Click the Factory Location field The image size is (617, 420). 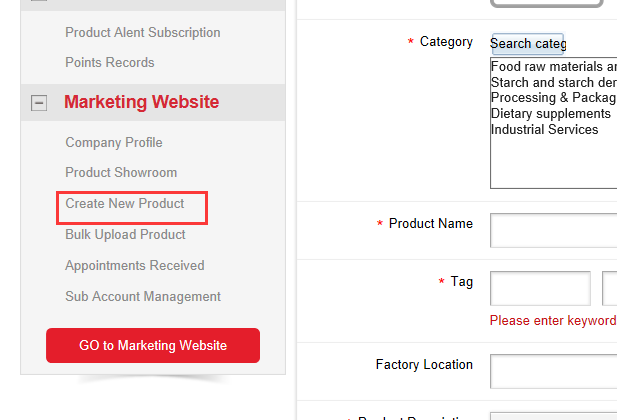tap(554, 371)
